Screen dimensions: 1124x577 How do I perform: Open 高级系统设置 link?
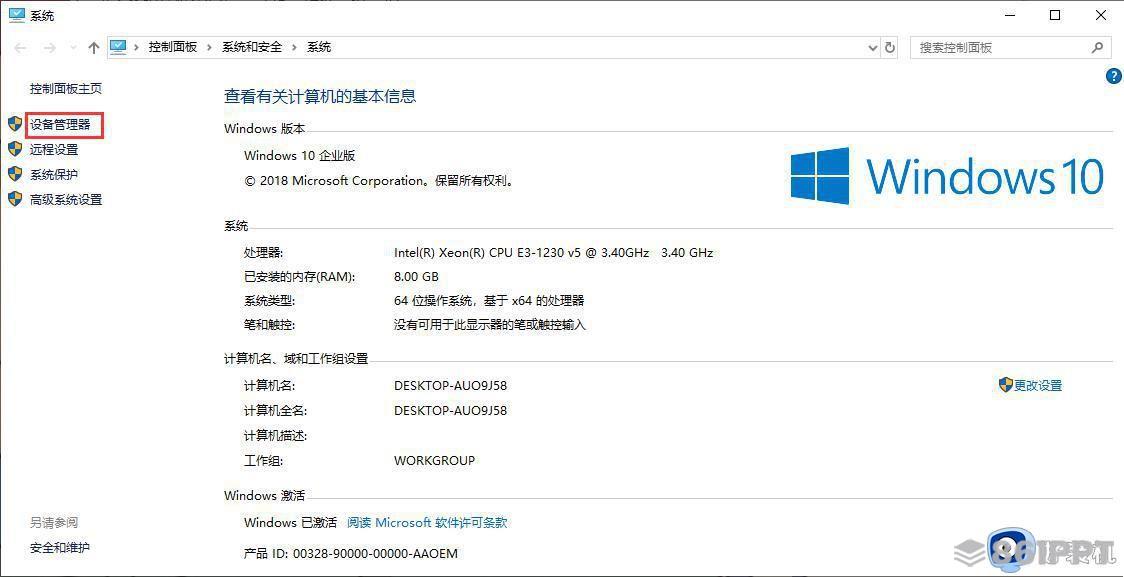coord(66,199)
